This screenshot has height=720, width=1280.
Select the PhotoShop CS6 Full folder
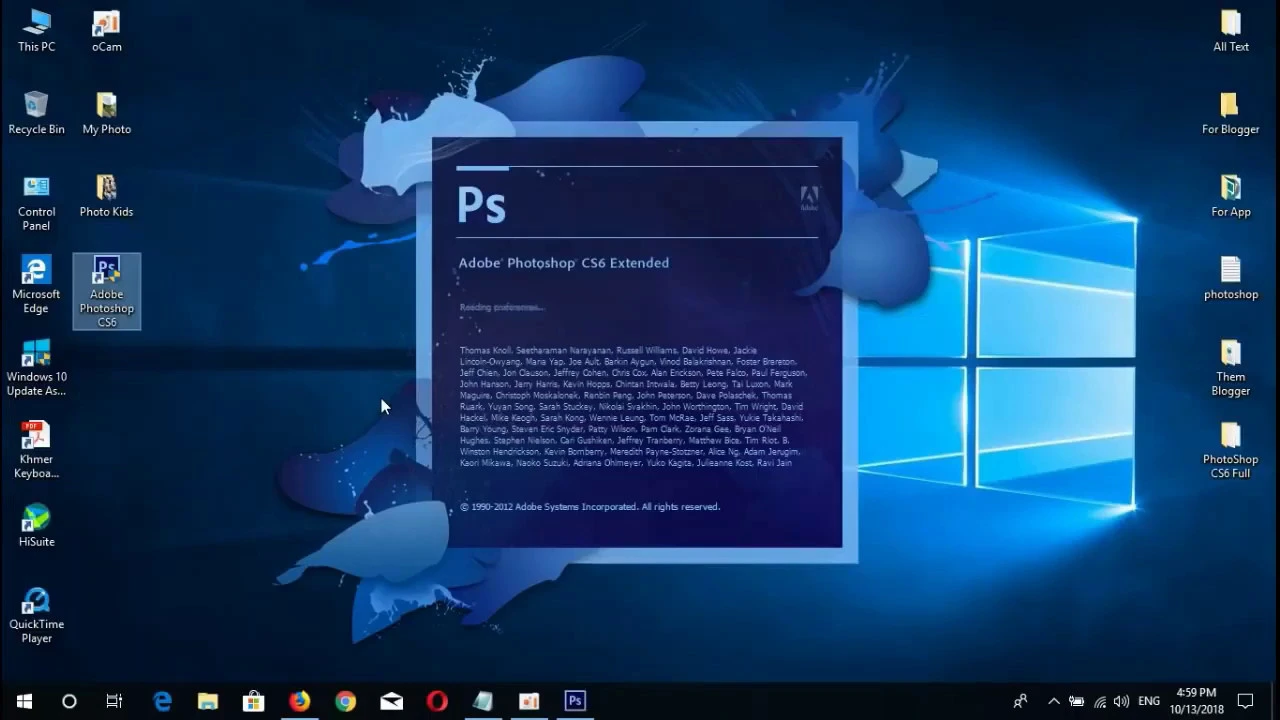pos(1231,450)
